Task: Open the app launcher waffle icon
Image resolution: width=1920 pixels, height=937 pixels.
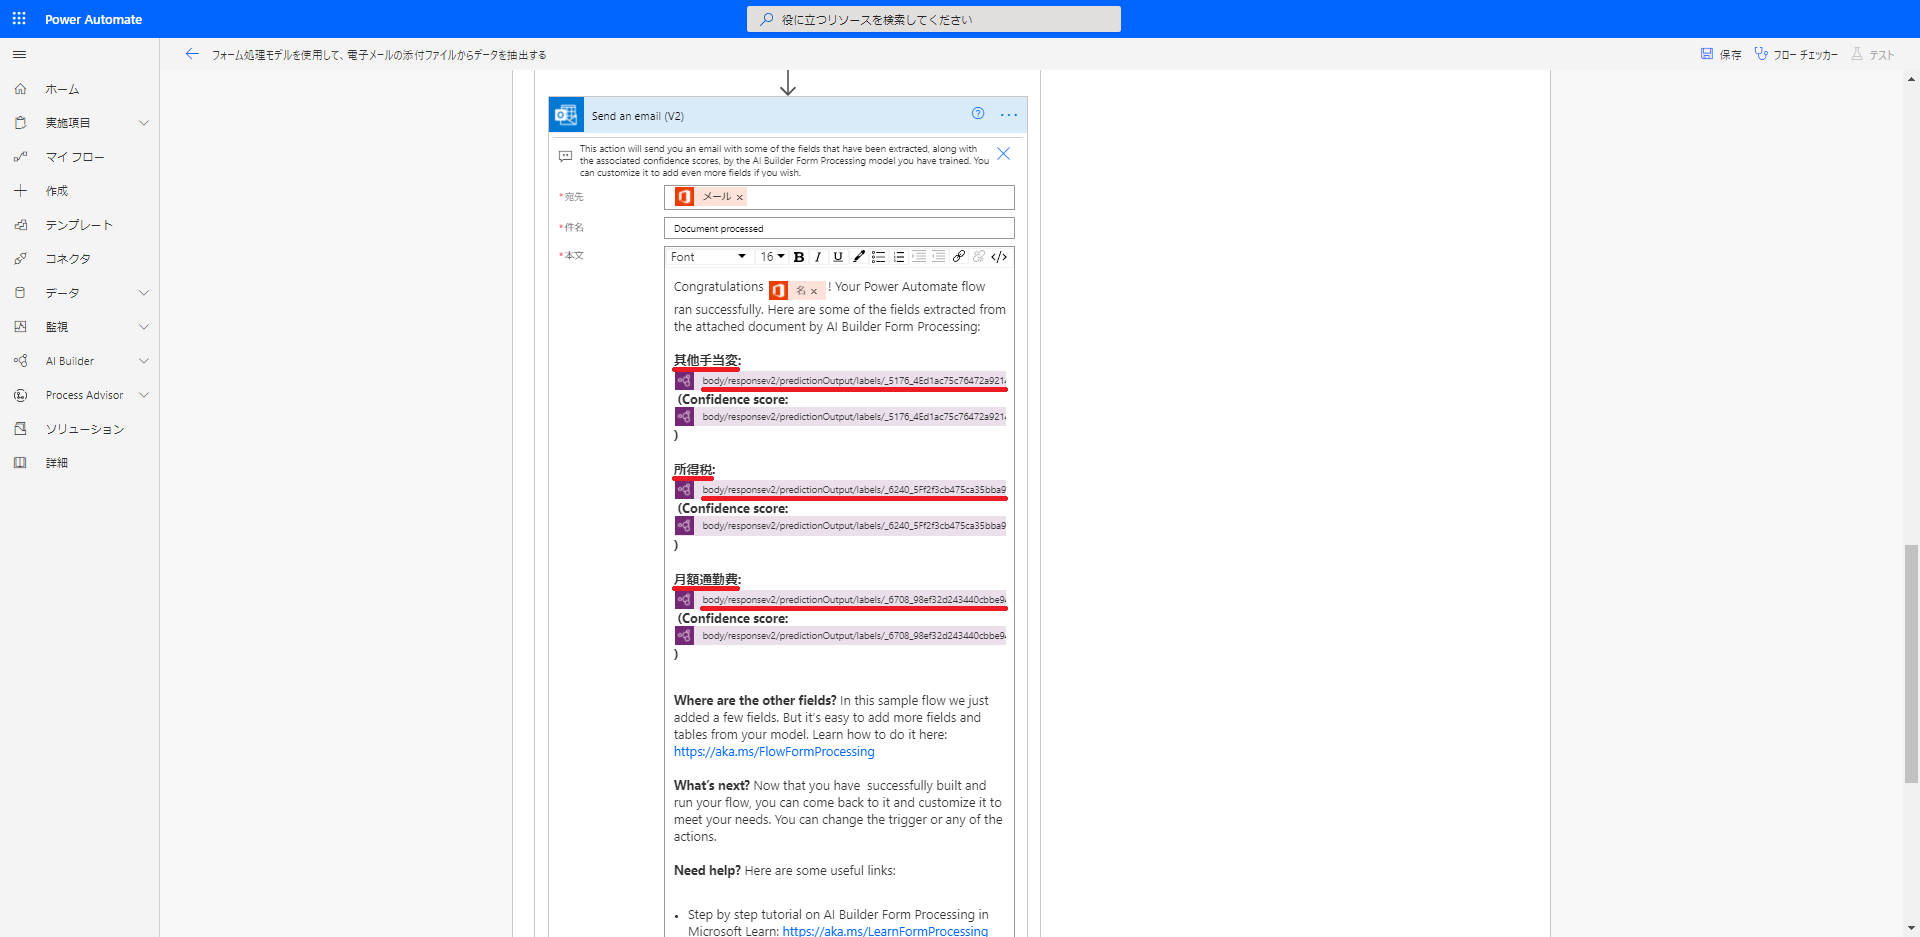Action: coord(19,19)
